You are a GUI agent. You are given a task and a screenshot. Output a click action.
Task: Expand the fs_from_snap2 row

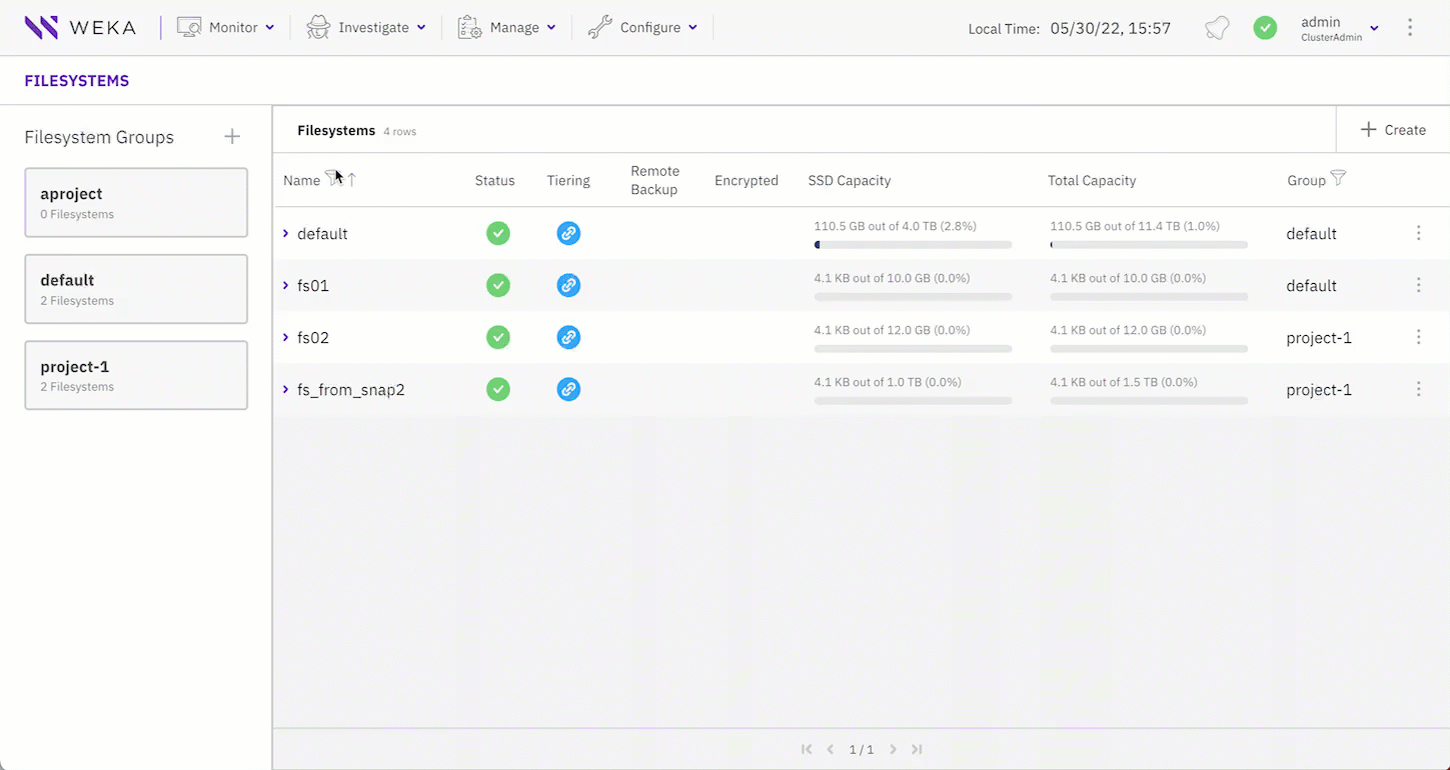tap(286, 389)
